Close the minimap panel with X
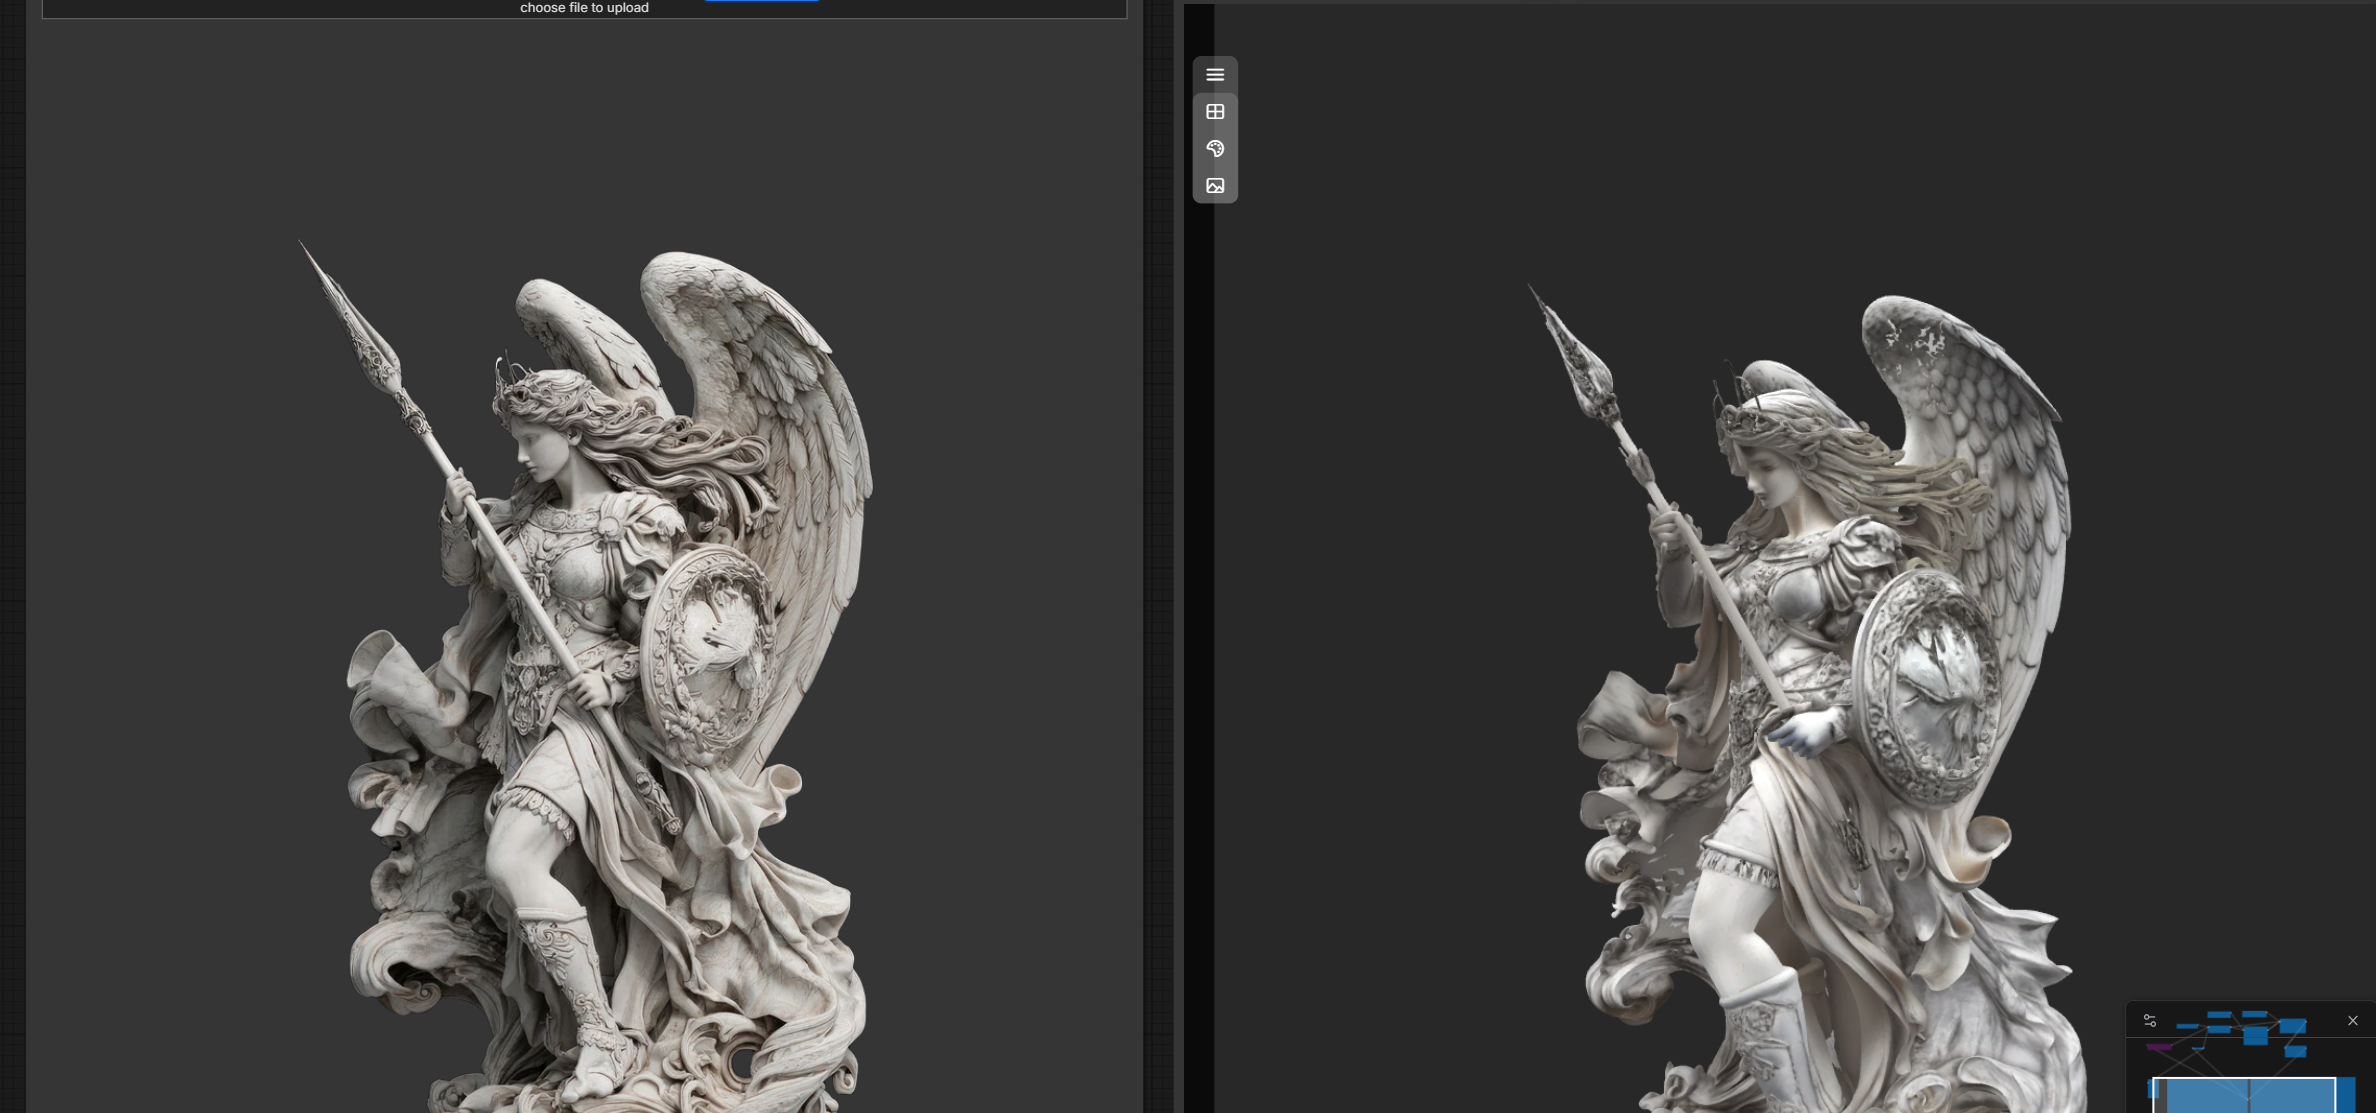Screen dimensions: 2376x1113 (2353, 1020)
